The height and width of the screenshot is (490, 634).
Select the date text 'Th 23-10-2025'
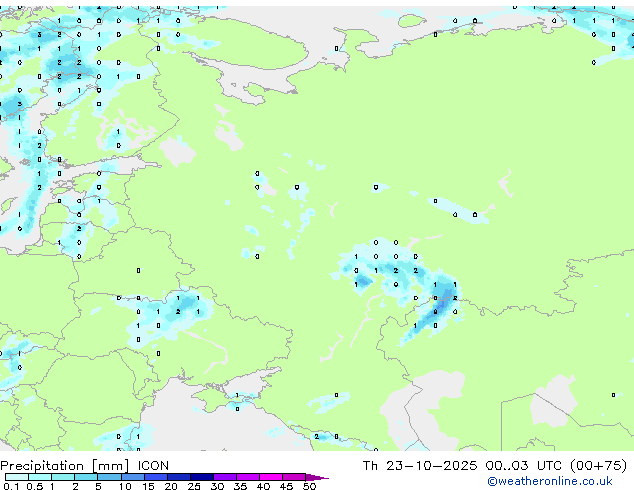(x=420, y=466)
